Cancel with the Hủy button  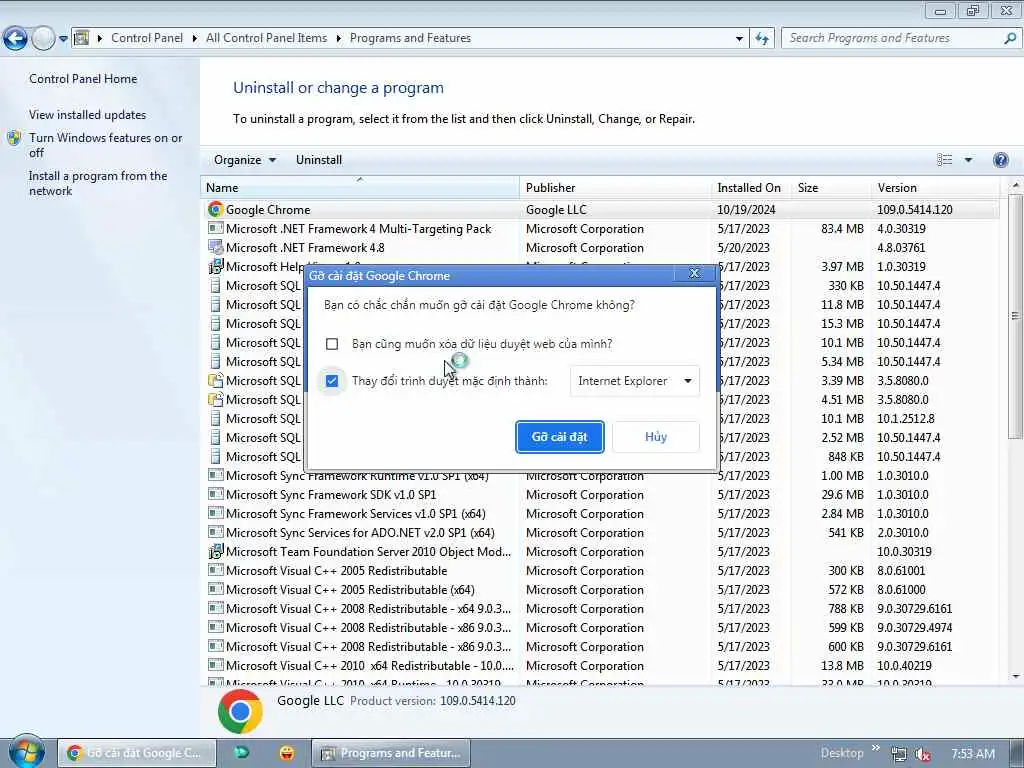(656, 437)
